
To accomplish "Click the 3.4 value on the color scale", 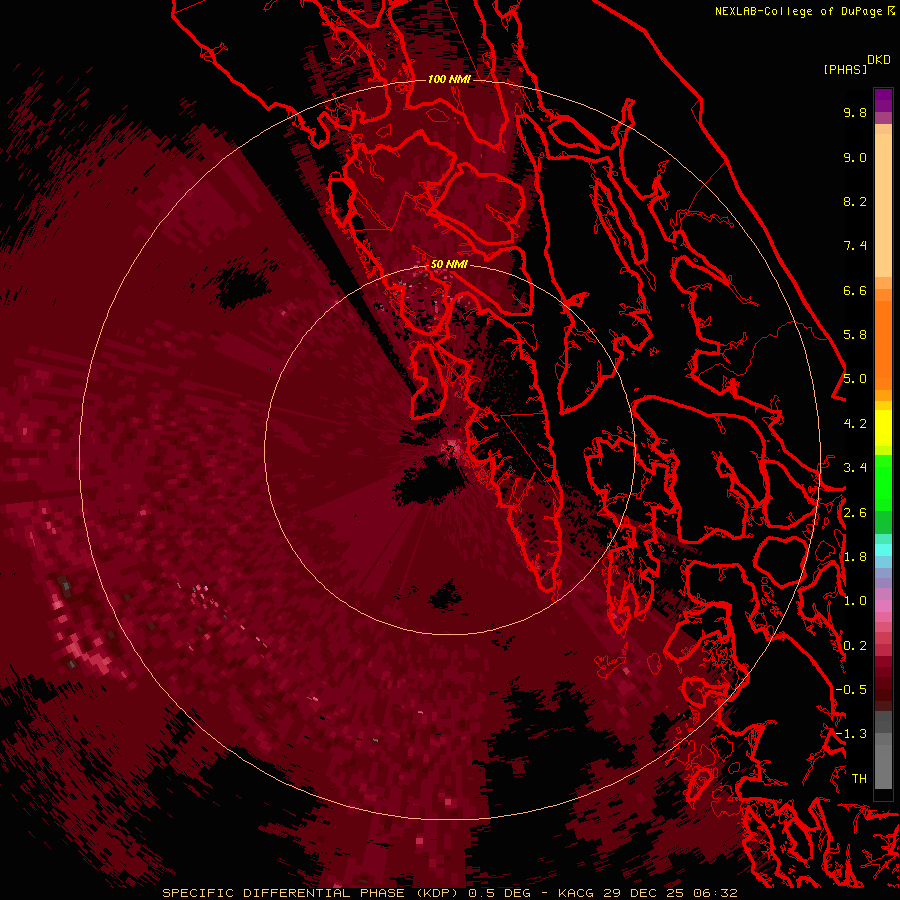I will 855,468.
